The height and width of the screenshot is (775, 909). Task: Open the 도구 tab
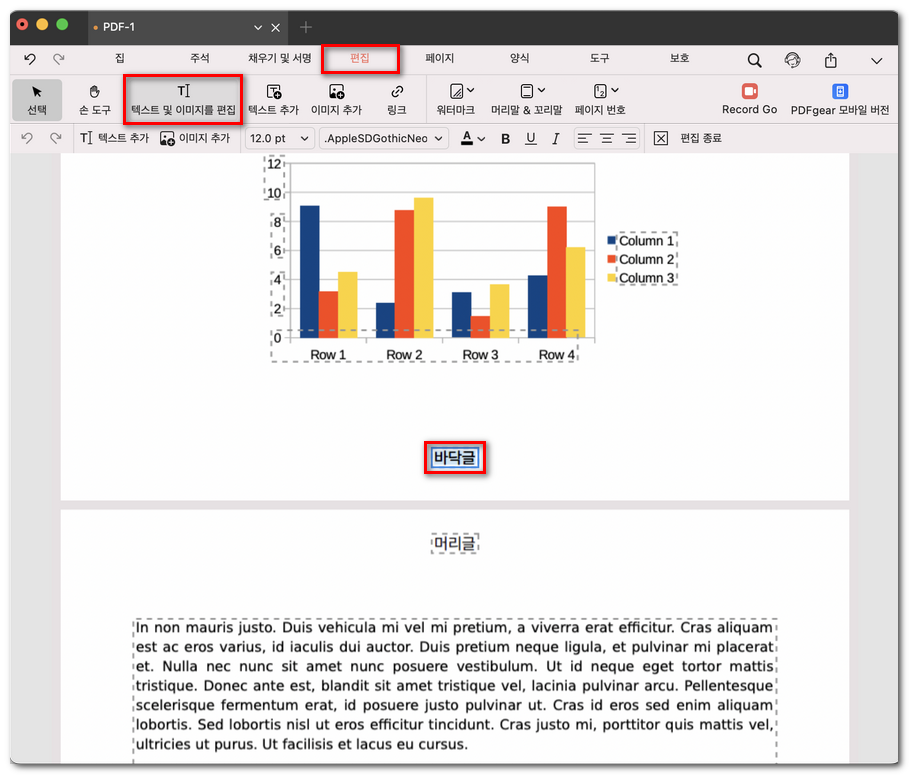coord(599,58)
